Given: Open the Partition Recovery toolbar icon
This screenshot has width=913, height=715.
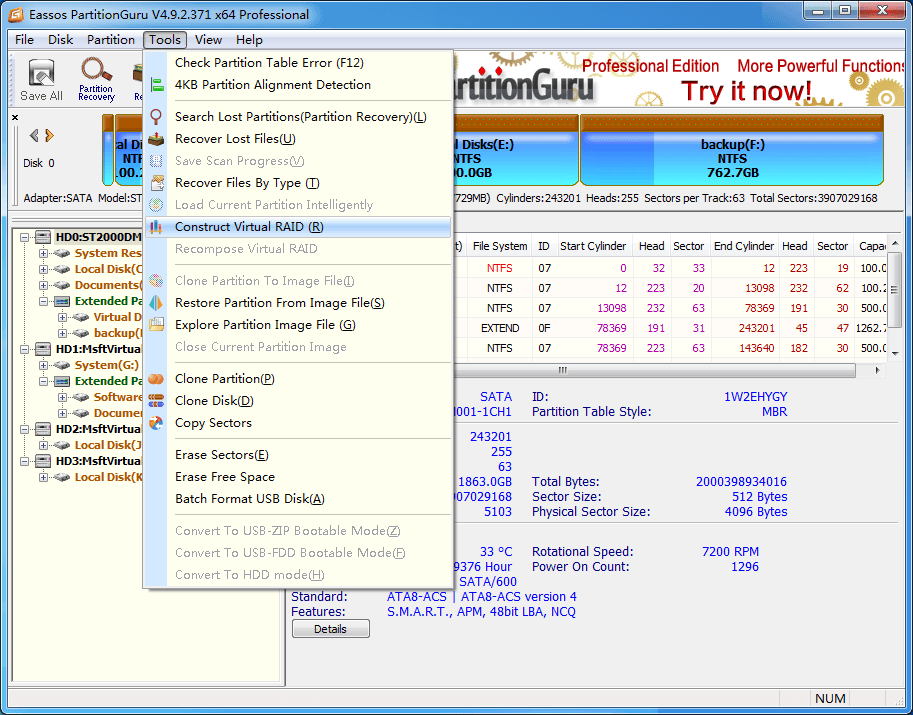Looking at the screenshot, I should tap(97, 80).
